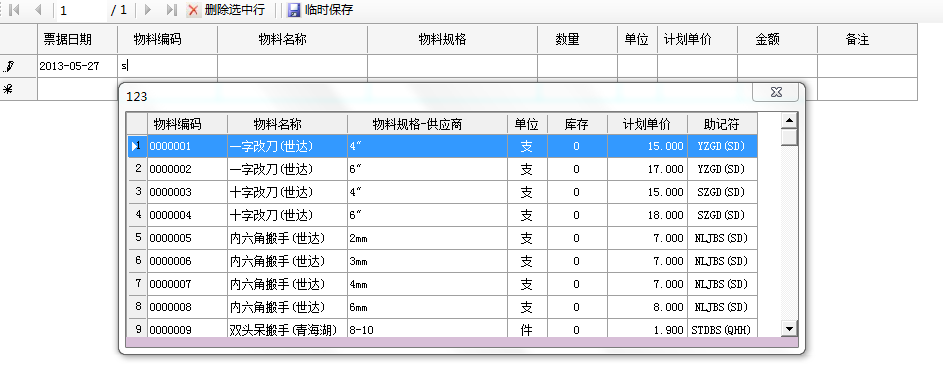Click the asterisk new row indicator

coord(8,89)
